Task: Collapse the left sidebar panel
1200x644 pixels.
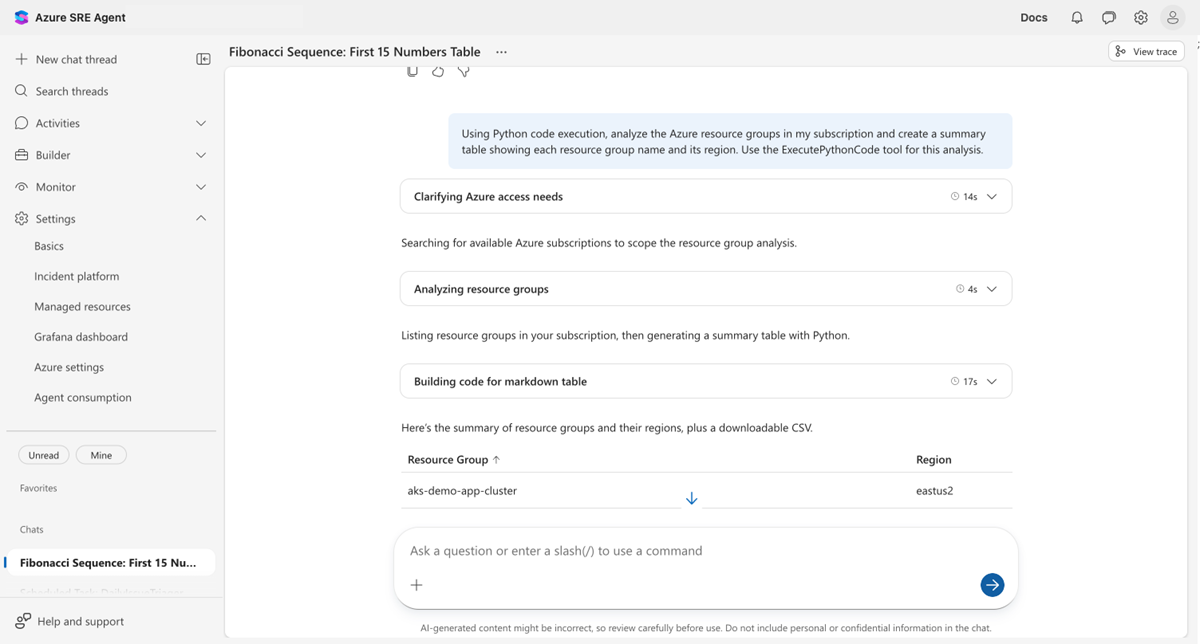Action: pos(203,59)
